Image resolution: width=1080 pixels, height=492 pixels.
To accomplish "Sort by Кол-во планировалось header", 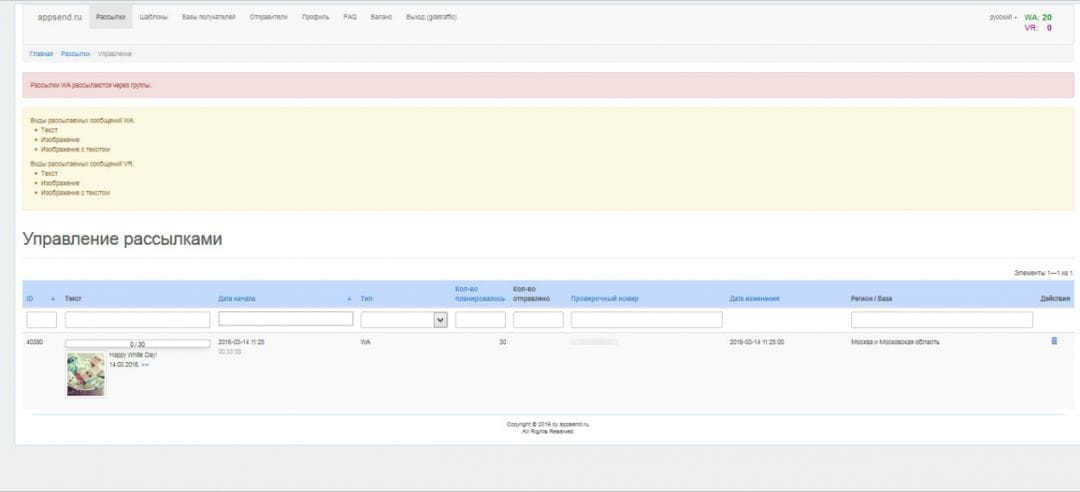I will point(480,294).
